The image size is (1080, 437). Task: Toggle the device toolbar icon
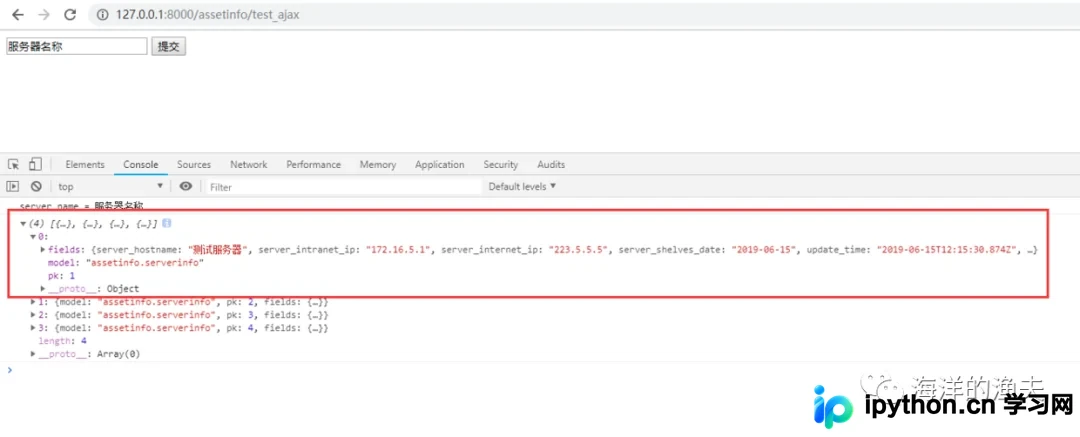(34, 164)
